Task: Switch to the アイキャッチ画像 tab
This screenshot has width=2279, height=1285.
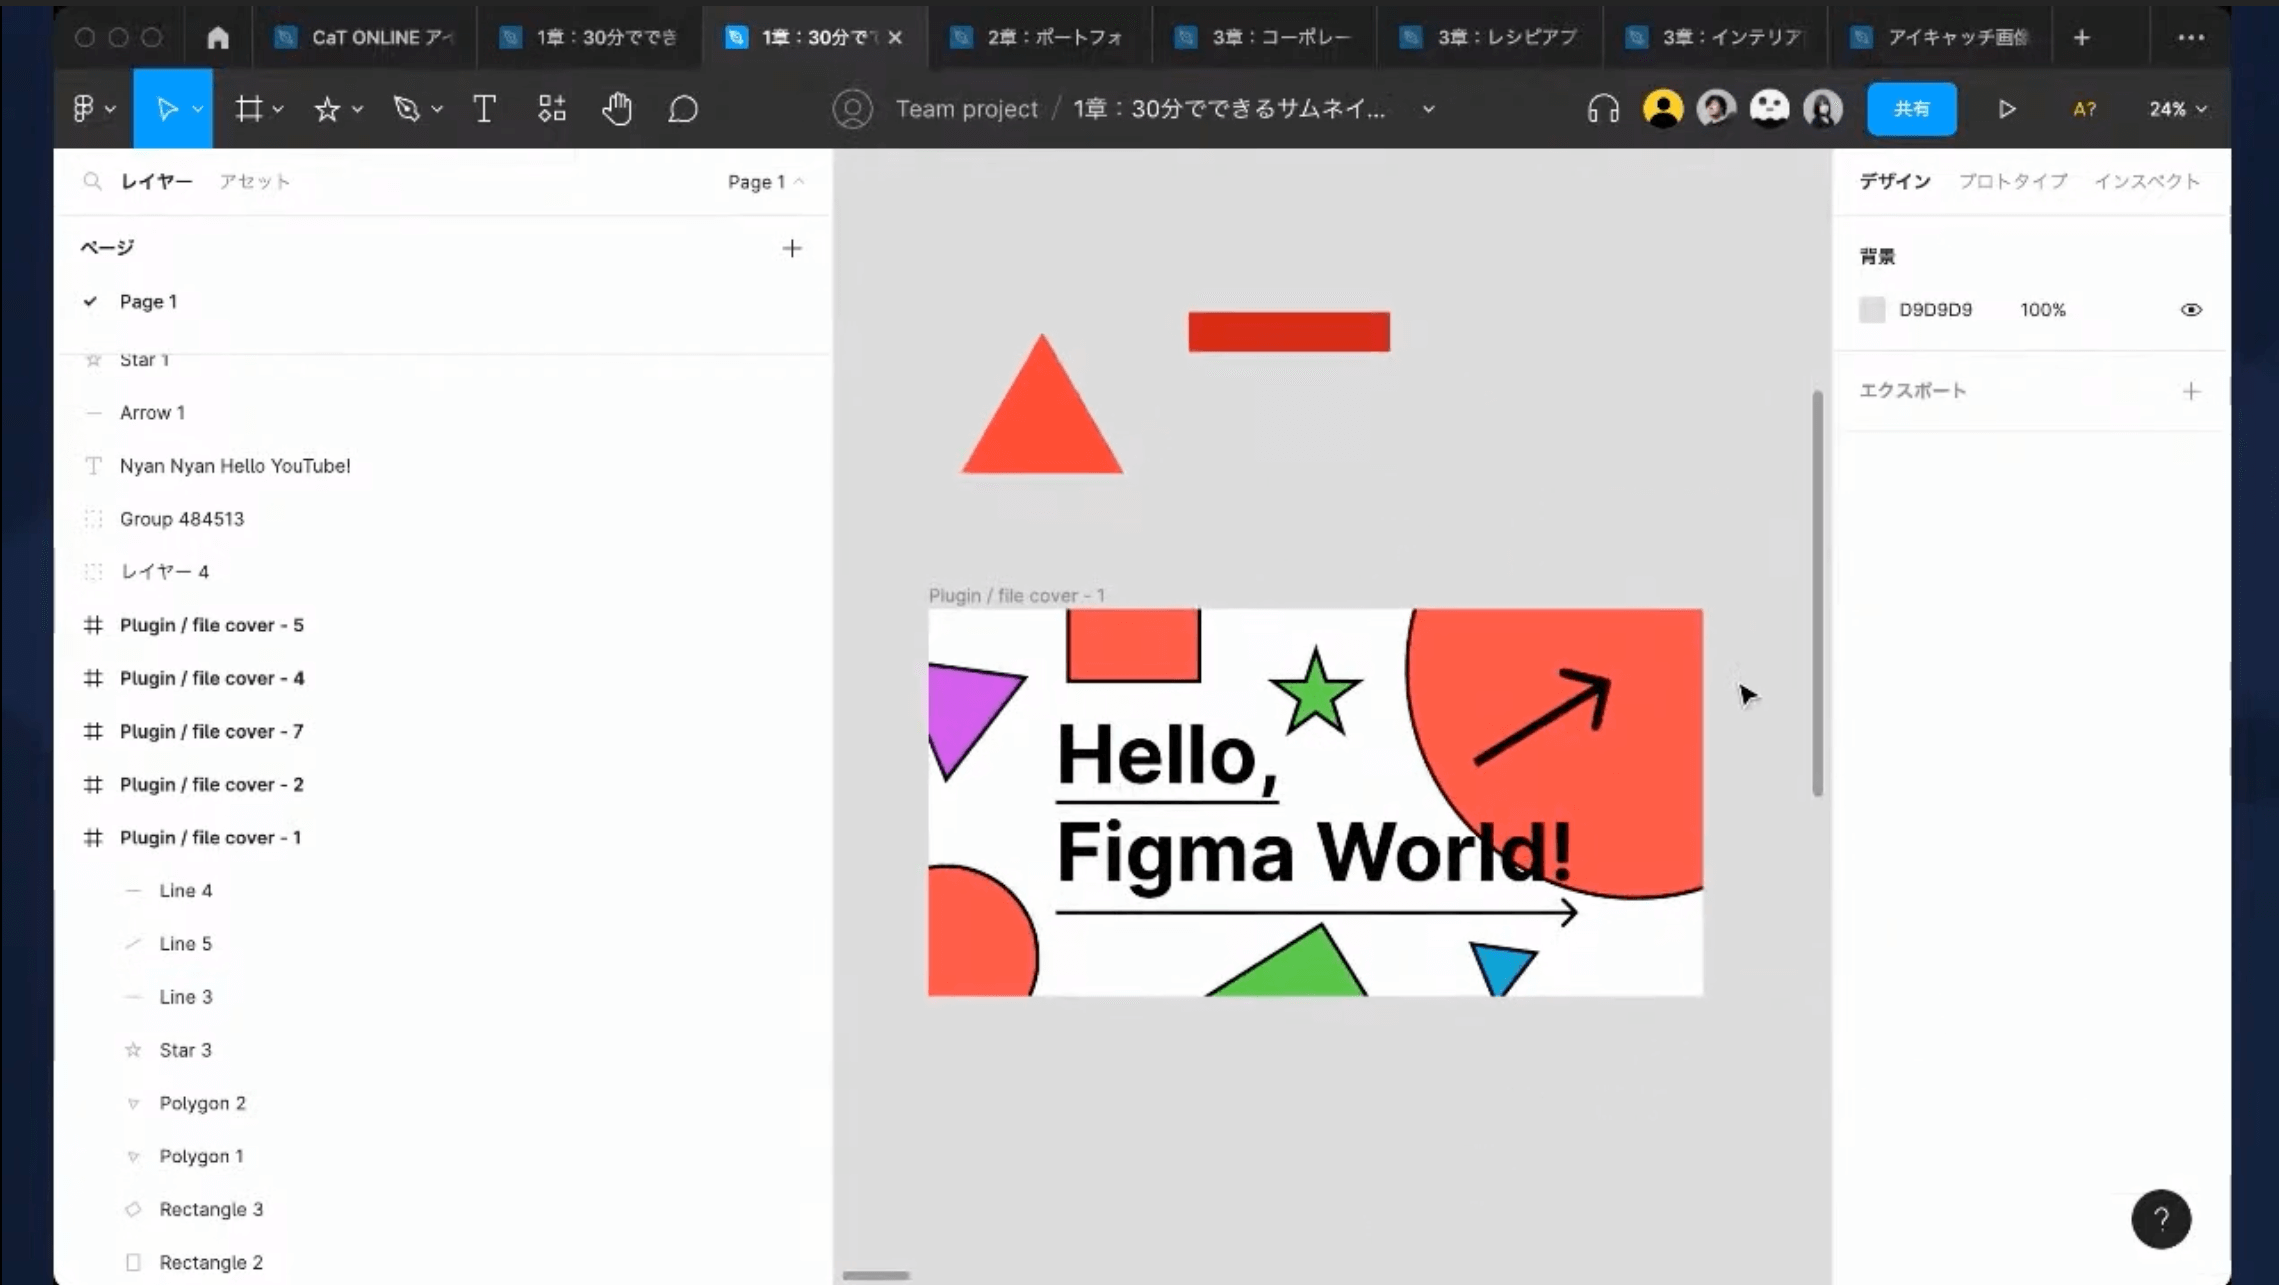Action: [x=1939, y=37]
